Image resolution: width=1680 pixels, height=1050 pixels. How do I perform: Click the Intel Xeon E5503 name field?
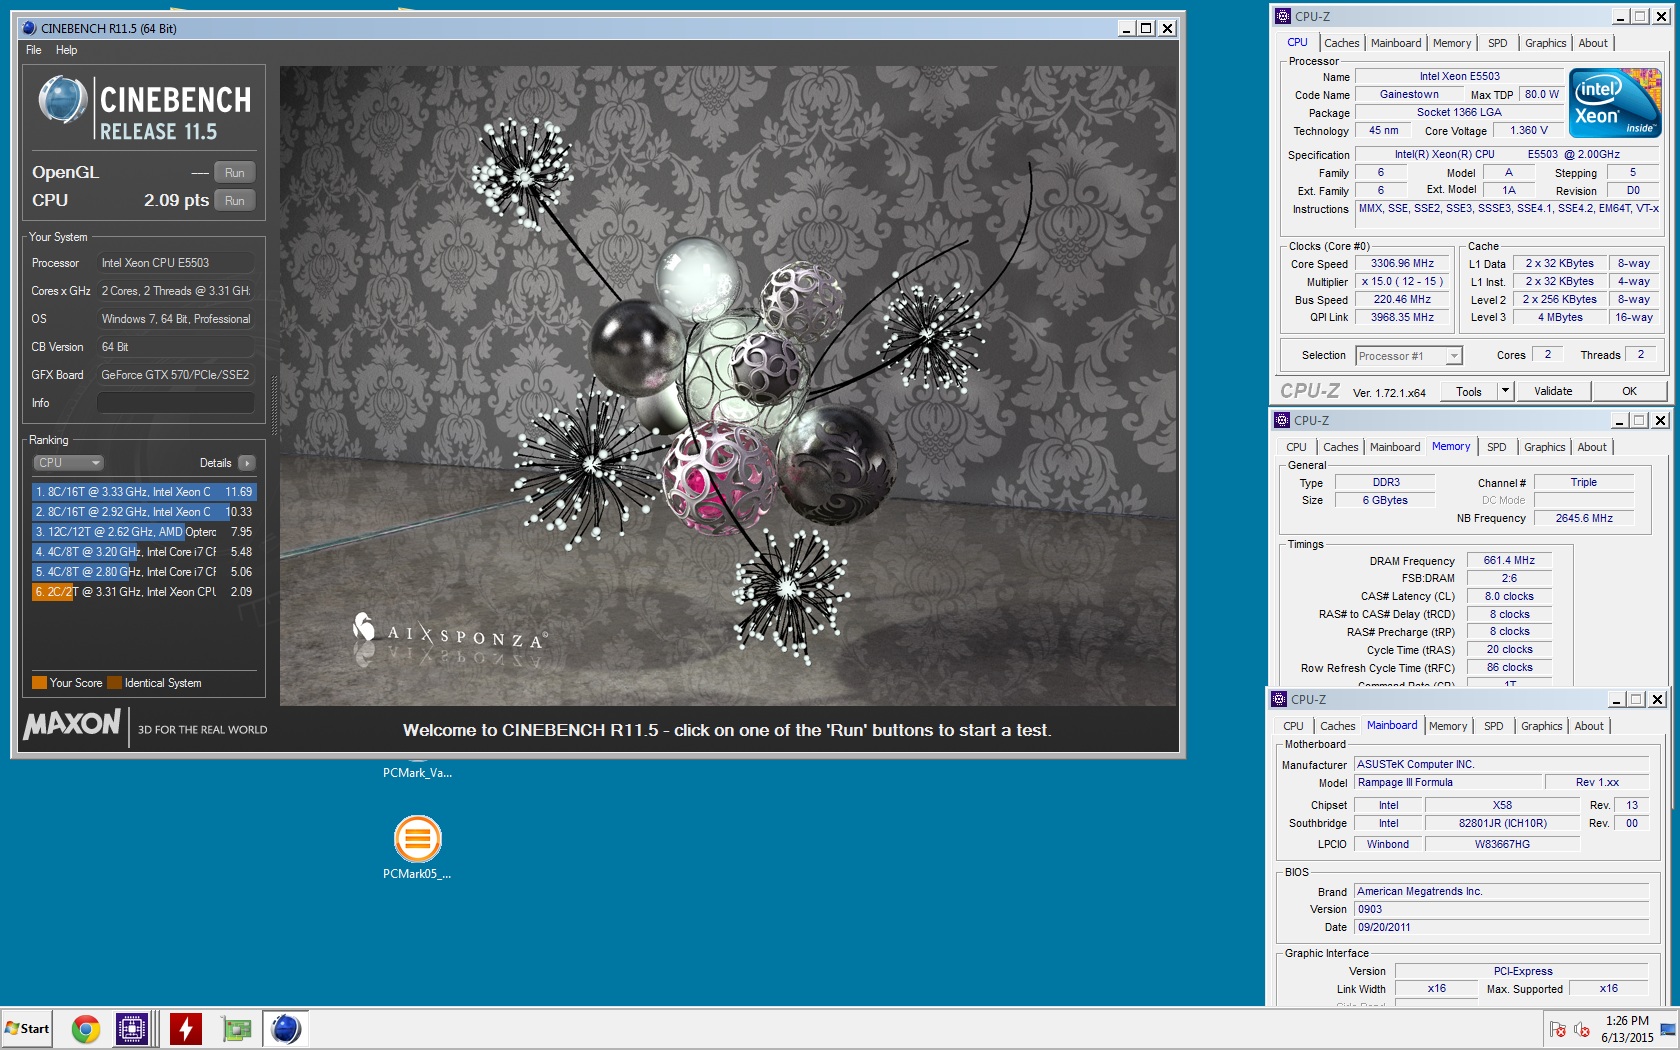pyautogui.click(x=1459, y=77)
